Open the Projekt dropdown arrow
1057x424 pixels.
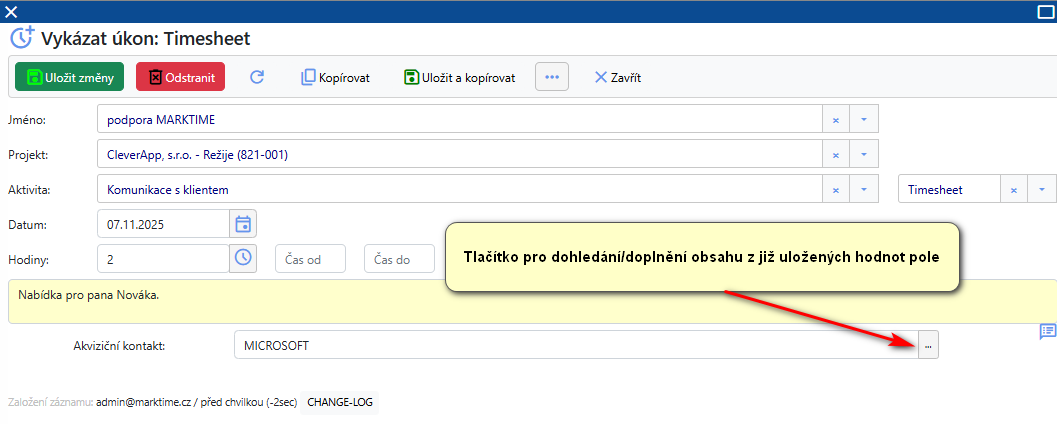click(x=864, y=155)
